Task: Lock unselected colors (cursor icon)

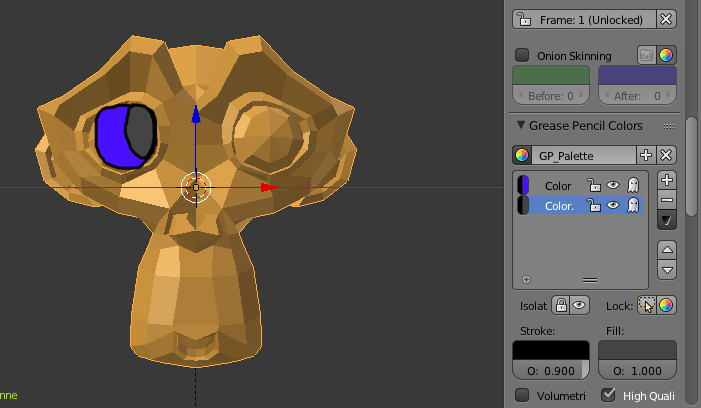Action: (x=646, y=305)
